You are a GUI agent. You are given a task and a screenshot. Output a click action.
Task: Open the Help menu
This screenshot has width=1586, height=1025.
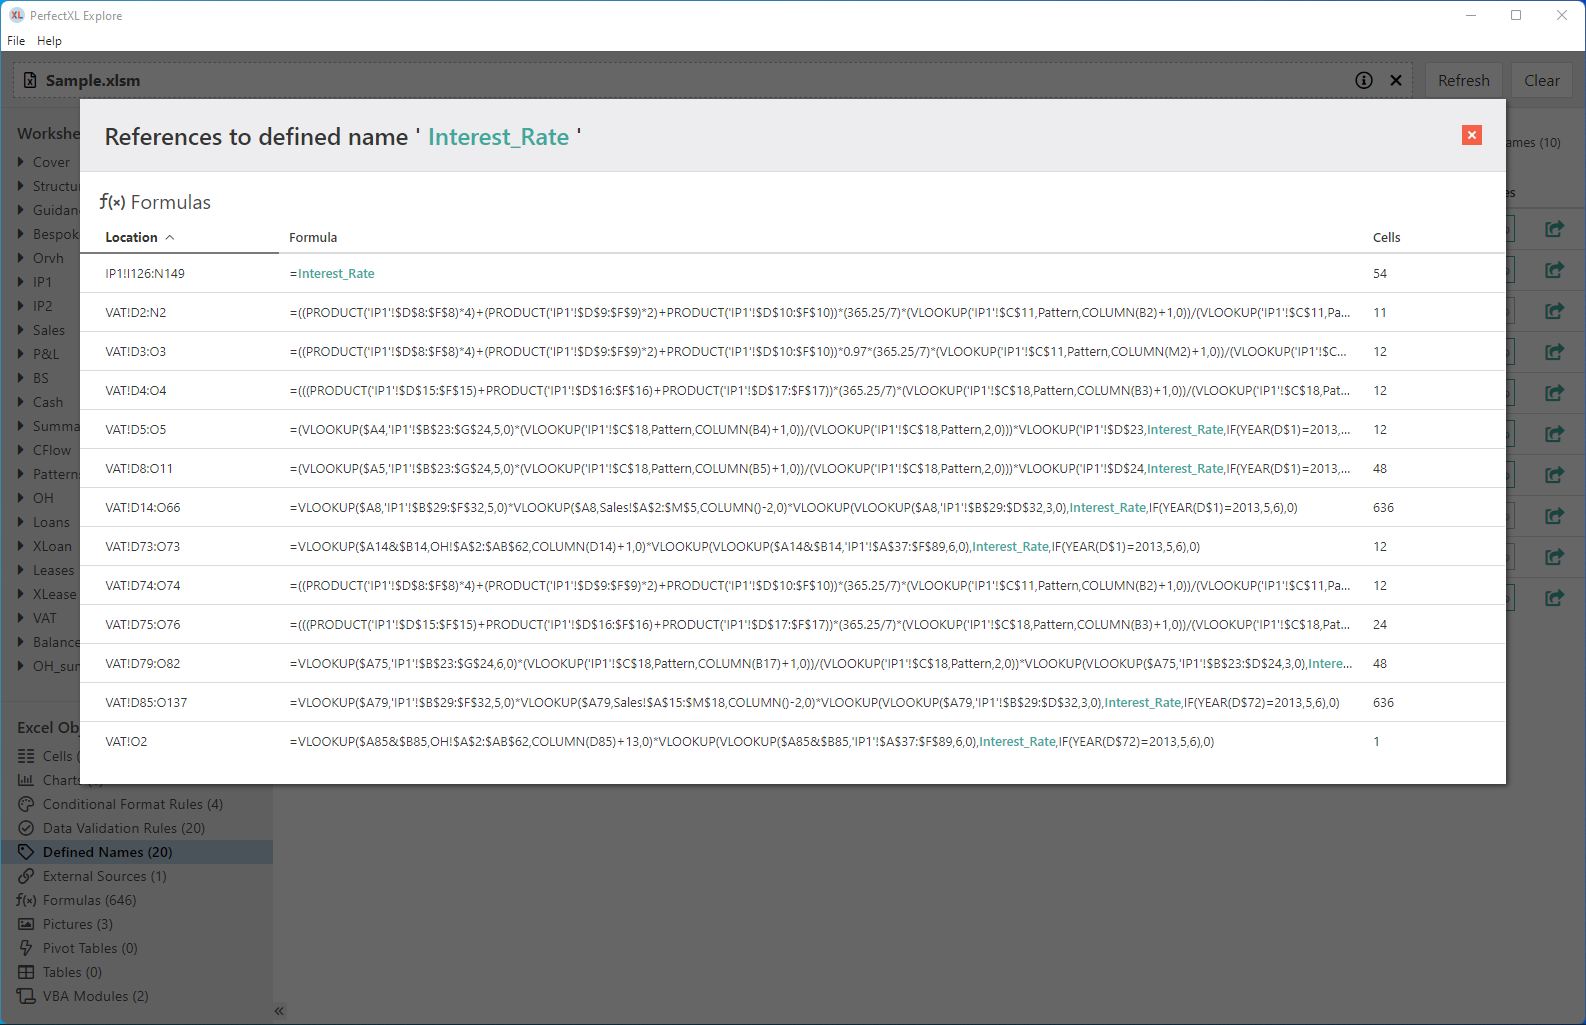coord(49,41)
